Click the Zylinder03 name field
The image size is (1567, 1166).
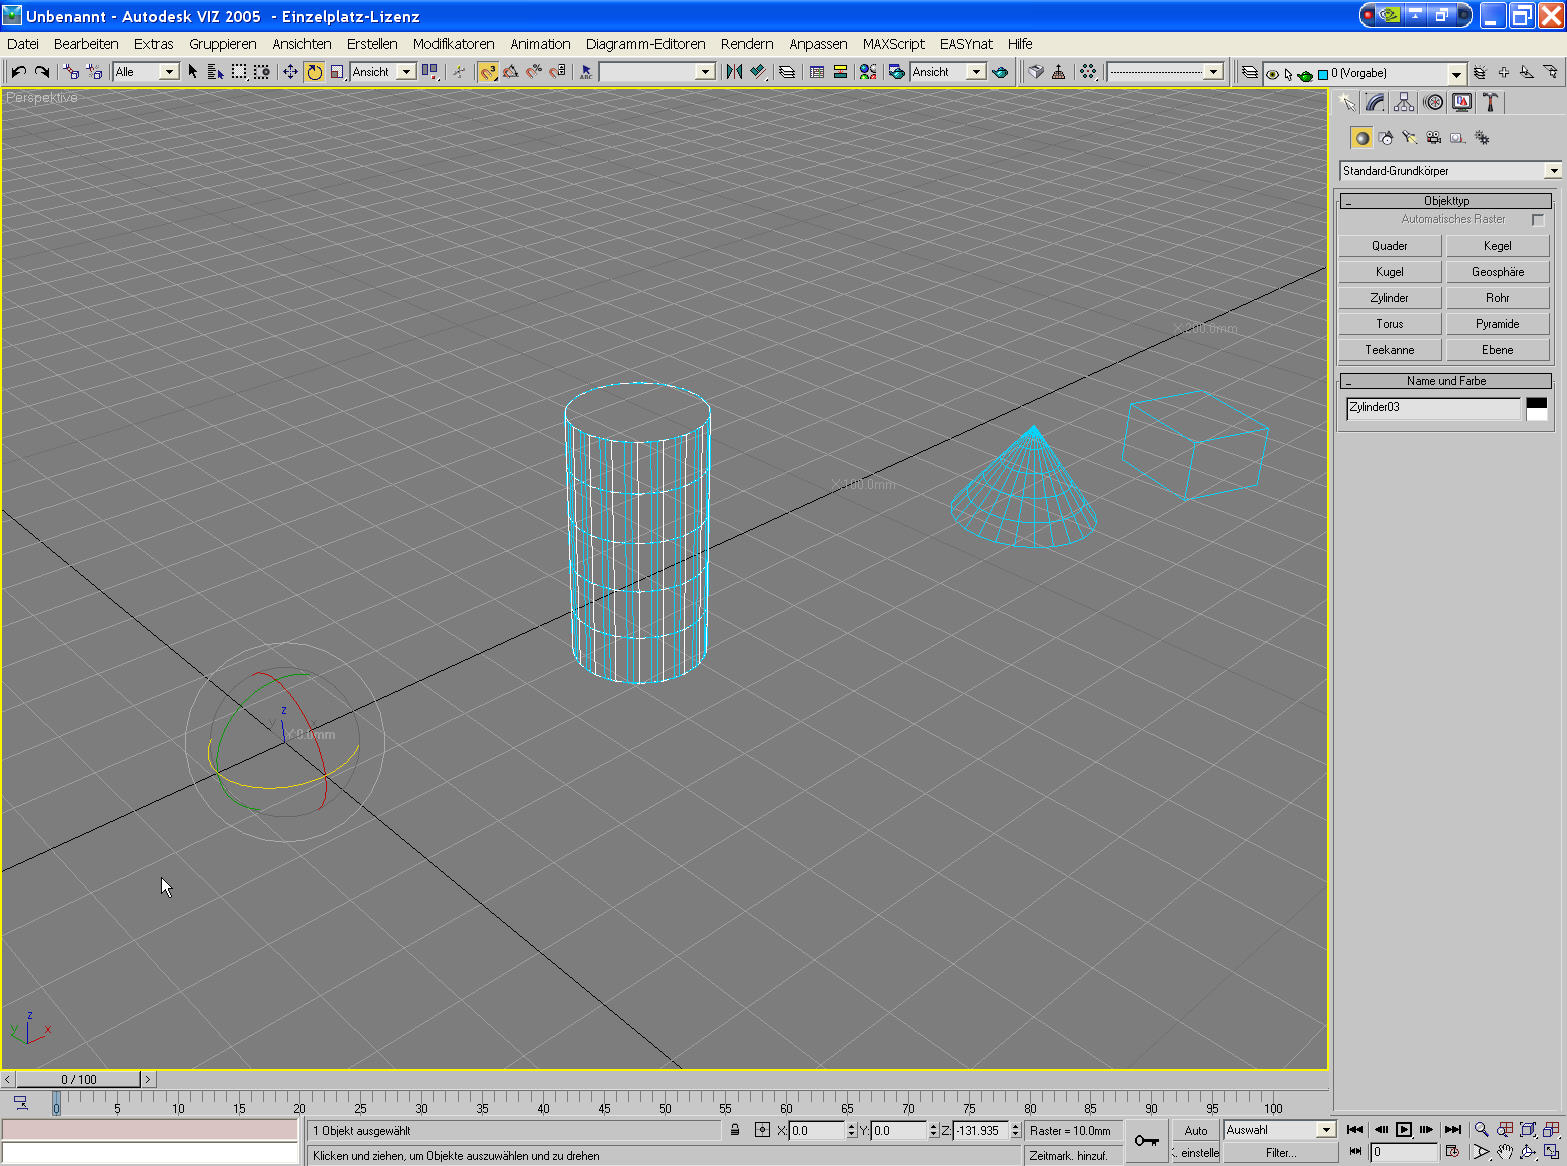click(x=1433, y=408)
